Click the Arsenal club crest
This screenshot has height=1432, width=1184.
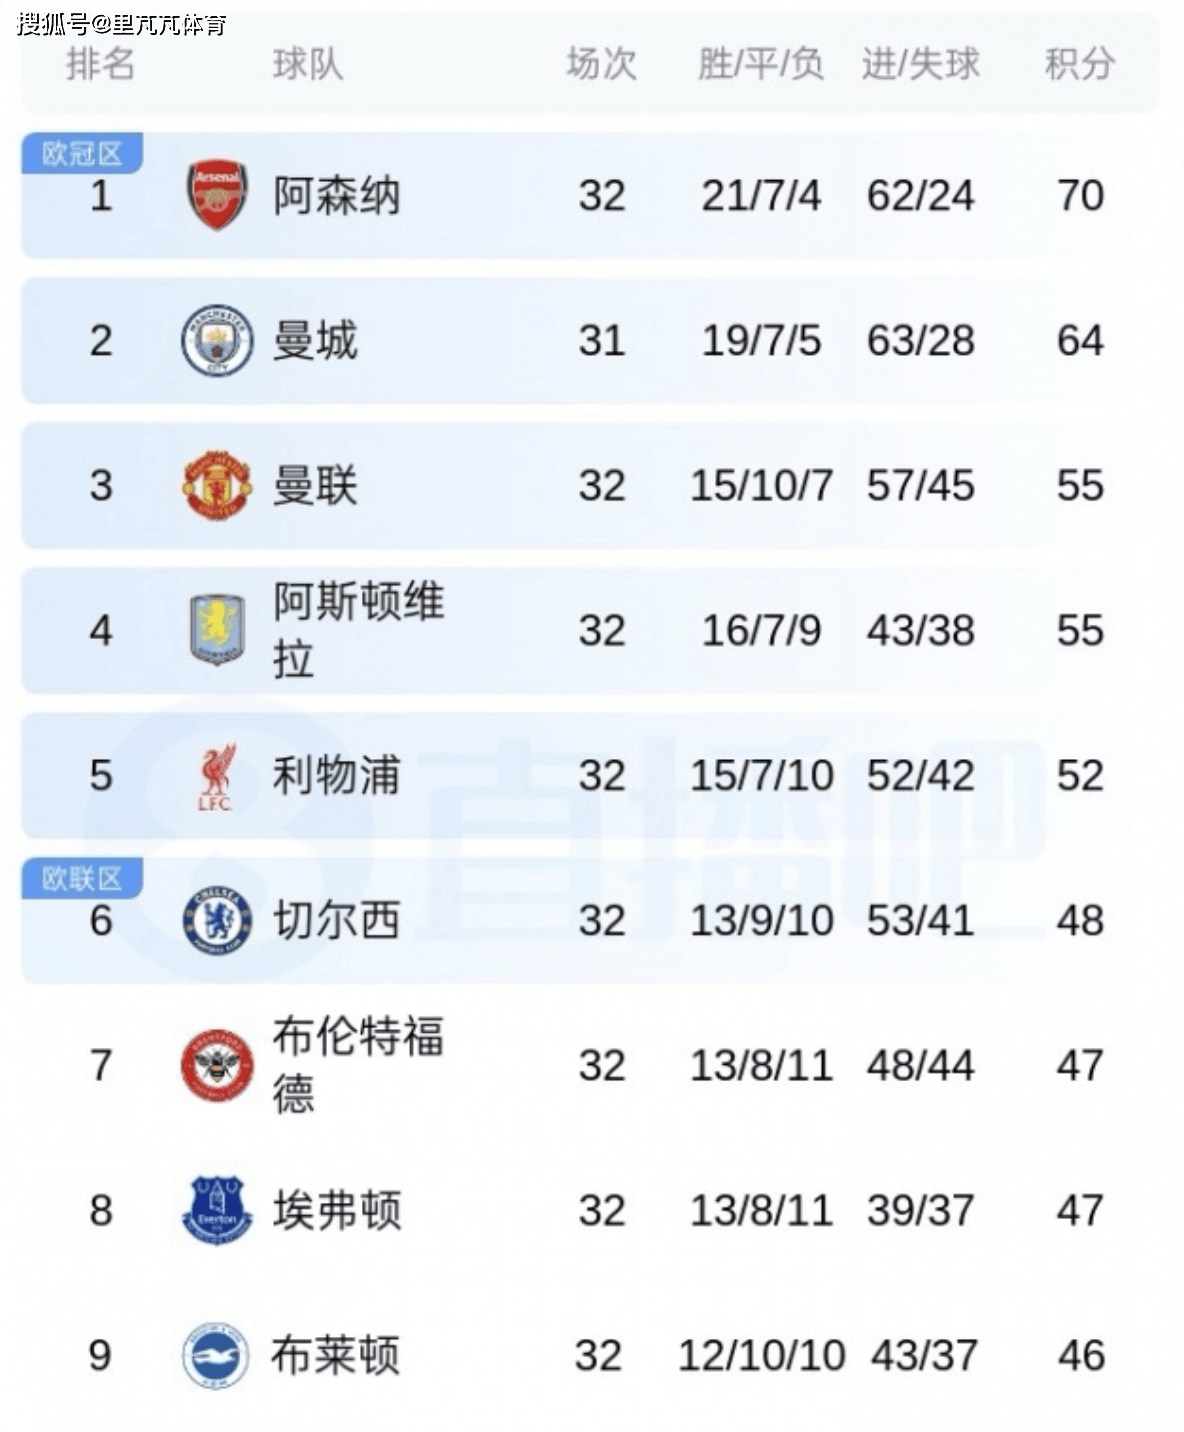point(217,195)
